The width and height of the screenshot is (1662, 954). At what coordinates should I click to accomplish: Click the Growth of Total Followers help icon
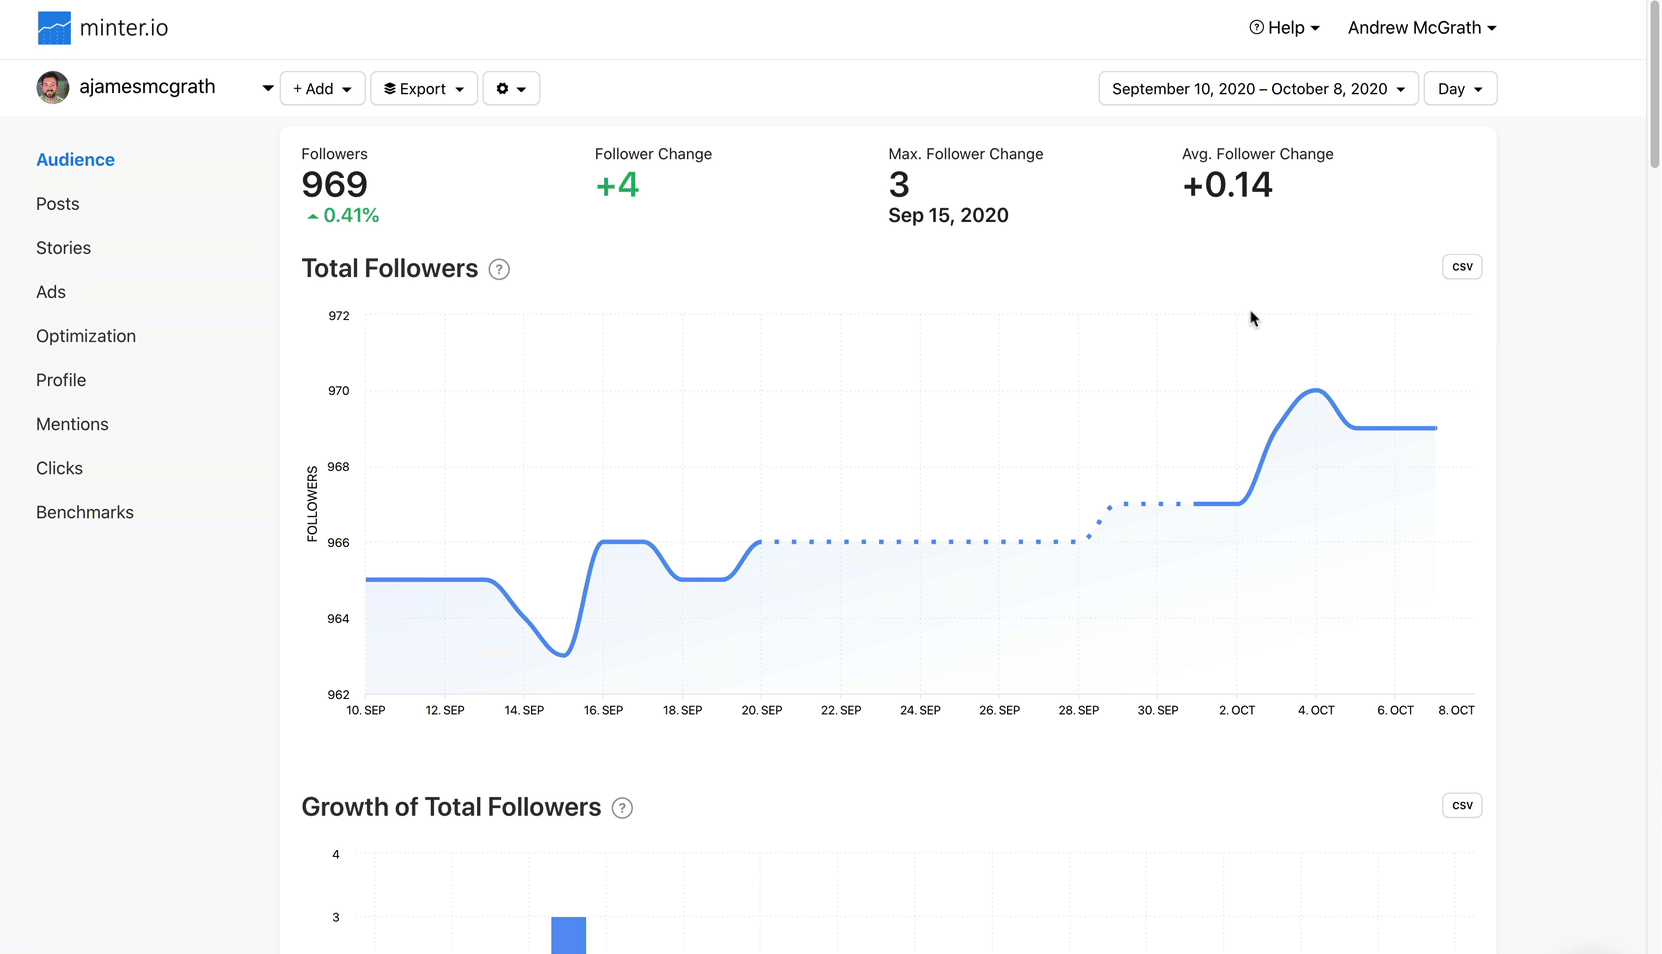[622, 808]
